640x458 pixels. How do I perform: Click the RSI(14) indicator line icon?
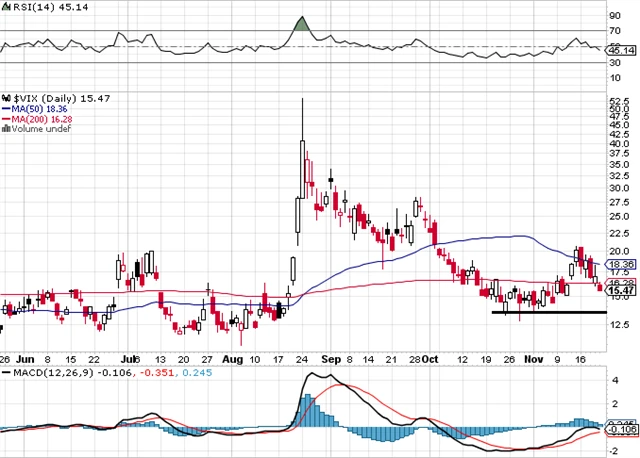click(x=6, y=7)
